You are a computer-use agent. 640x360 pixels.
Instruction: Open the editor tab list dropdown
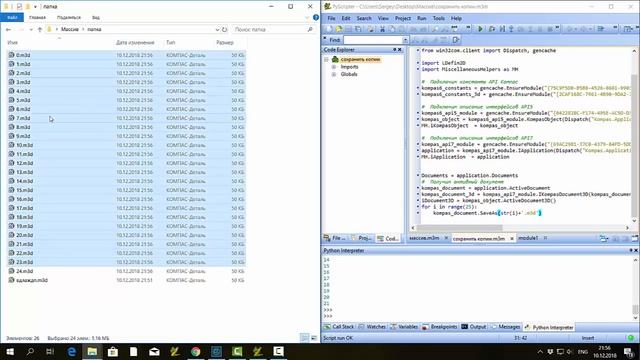(604, 238)
